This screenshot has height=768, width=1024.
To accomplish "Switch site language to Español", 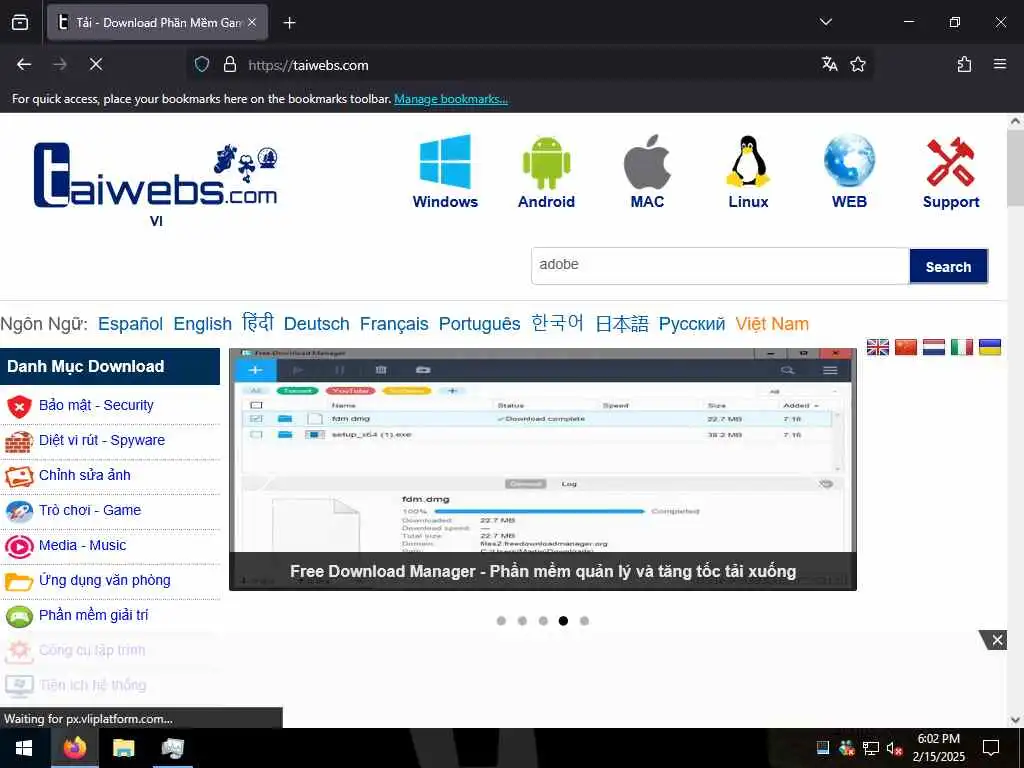I will pyautogui.click(x=130, y=324).
